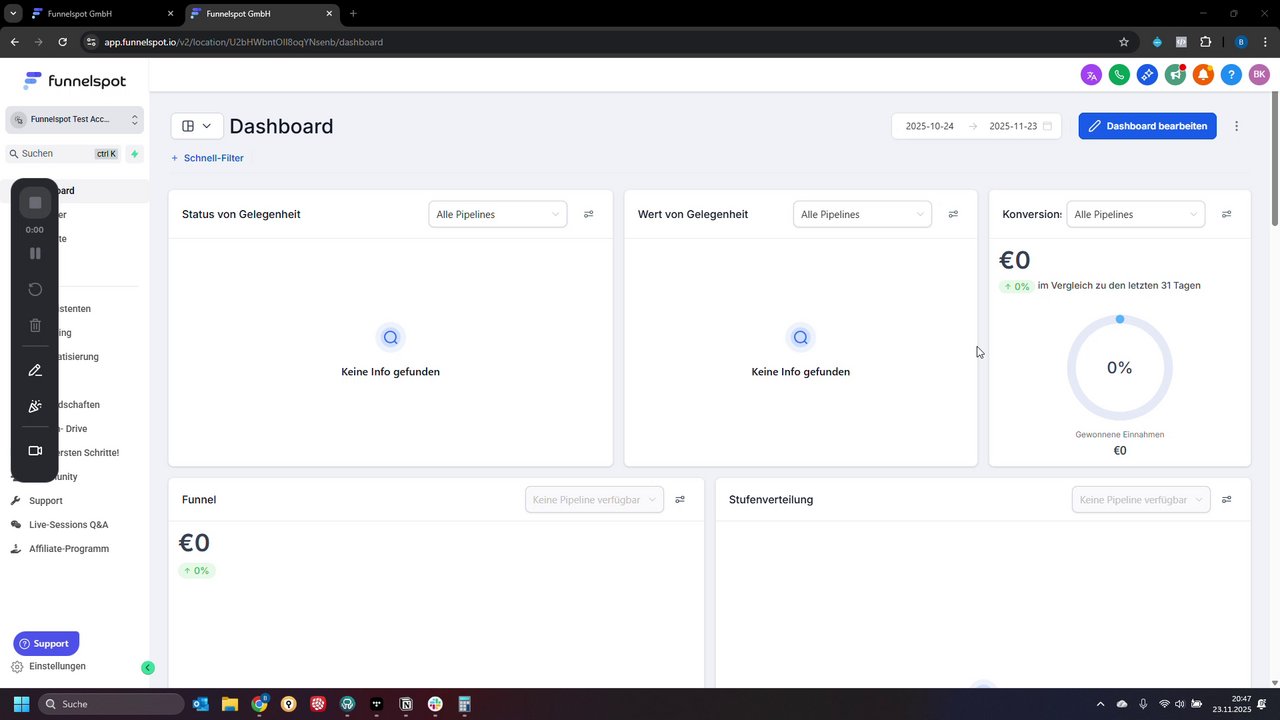Open filter settings for the Funnel widget
Viewport: 1280px width, 720px height.
tap(680, 500)
